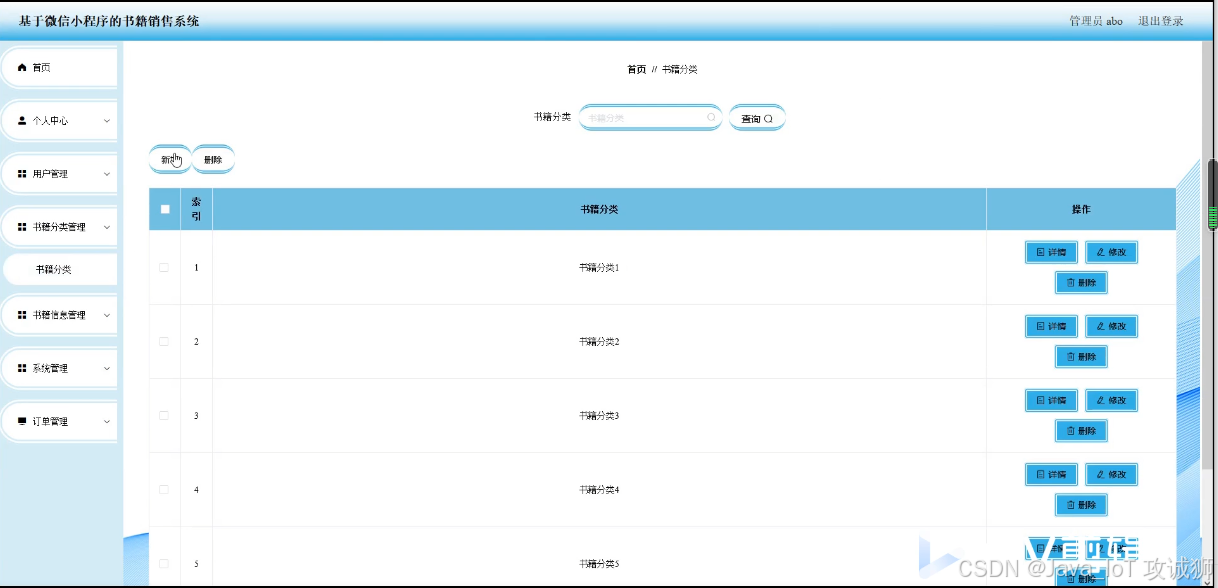Click 修改 button for 书籍分类1
Screen dimensions: 1218x588
click(x=1111, y=252)
